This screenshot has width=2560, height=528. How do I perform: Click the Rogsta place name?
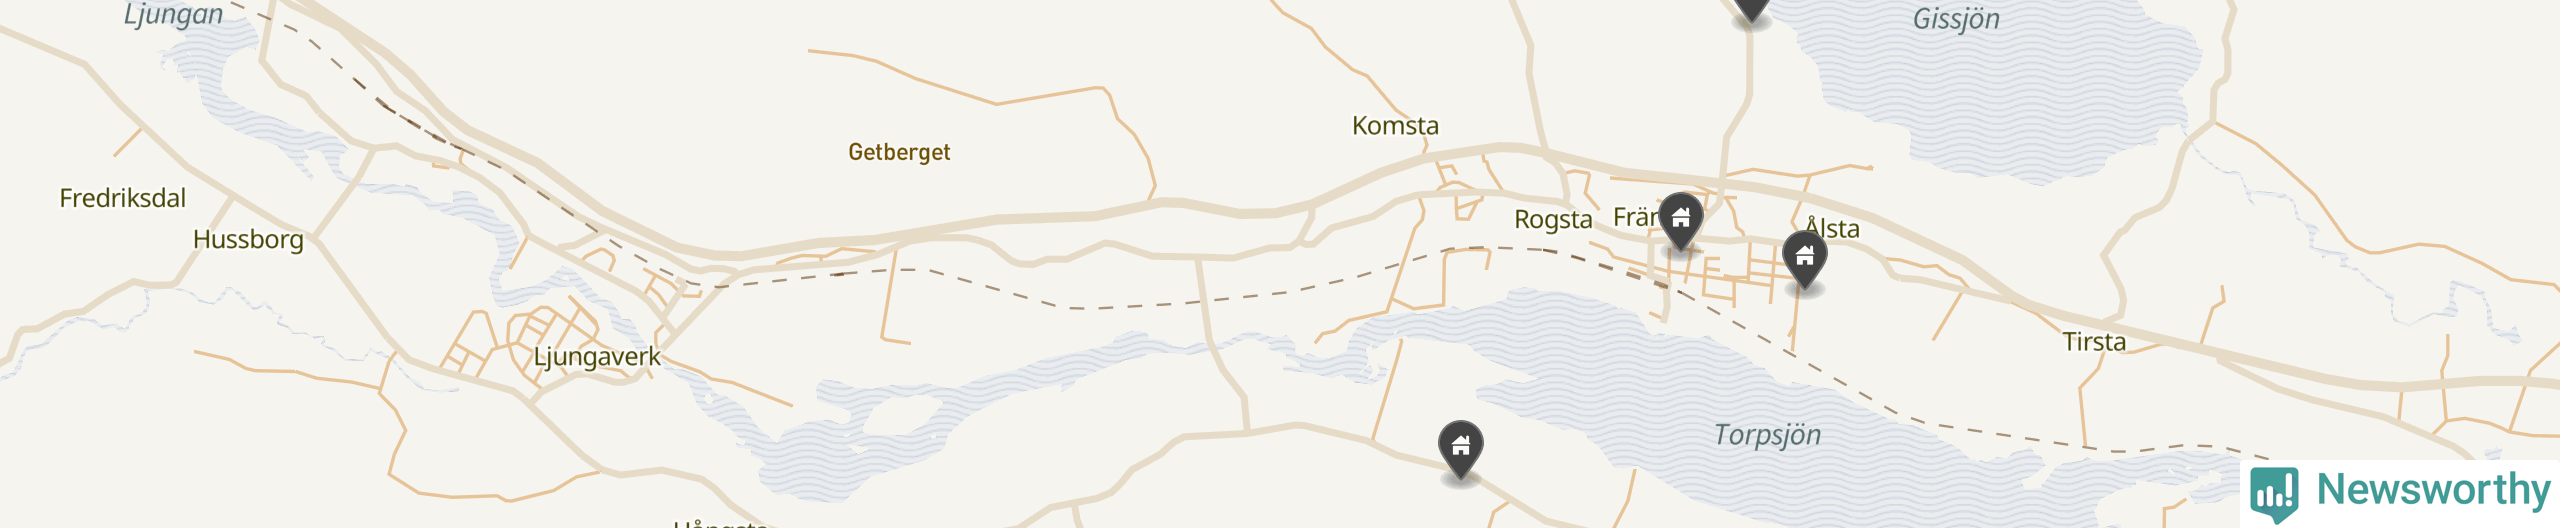click(x=1553, y=220)
